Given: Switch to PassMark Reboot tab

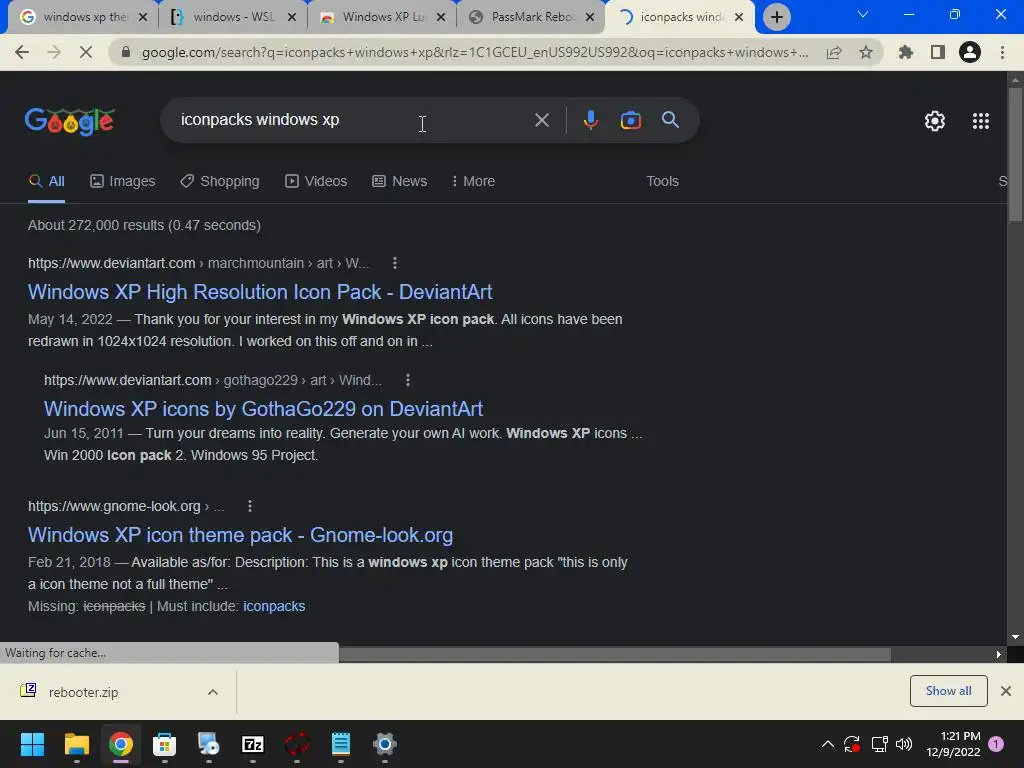Looking at the screenshot, I should [531, 17].
